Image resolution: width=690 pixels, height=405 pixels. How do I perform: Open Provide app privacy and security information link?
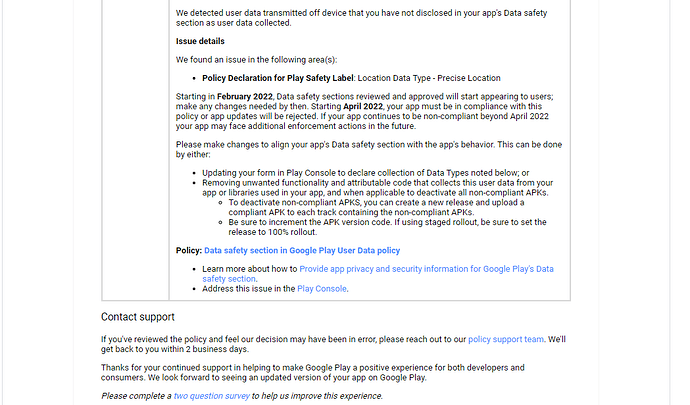[378, 274]
